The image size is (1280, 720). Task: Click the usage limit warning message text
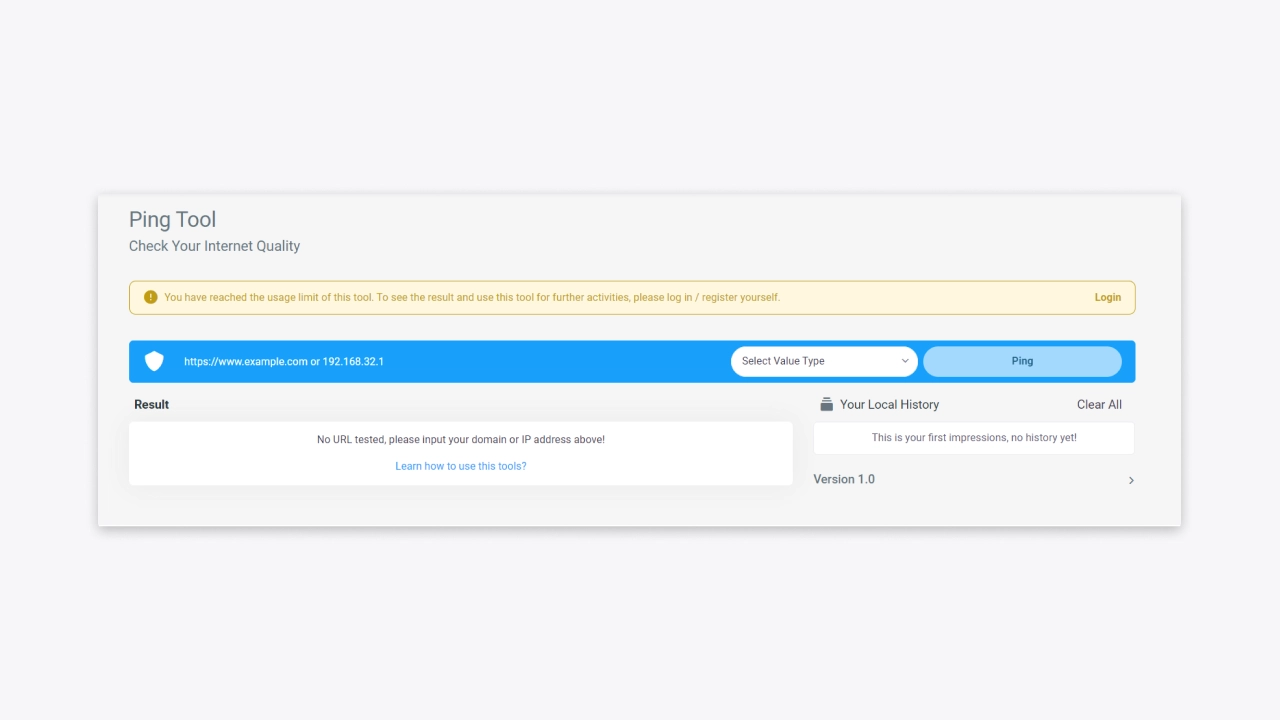(472, 297)
